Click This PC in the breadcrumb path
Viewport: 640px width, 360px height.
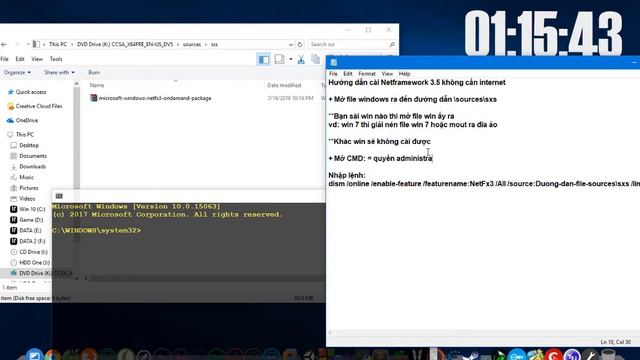point(58,44)
